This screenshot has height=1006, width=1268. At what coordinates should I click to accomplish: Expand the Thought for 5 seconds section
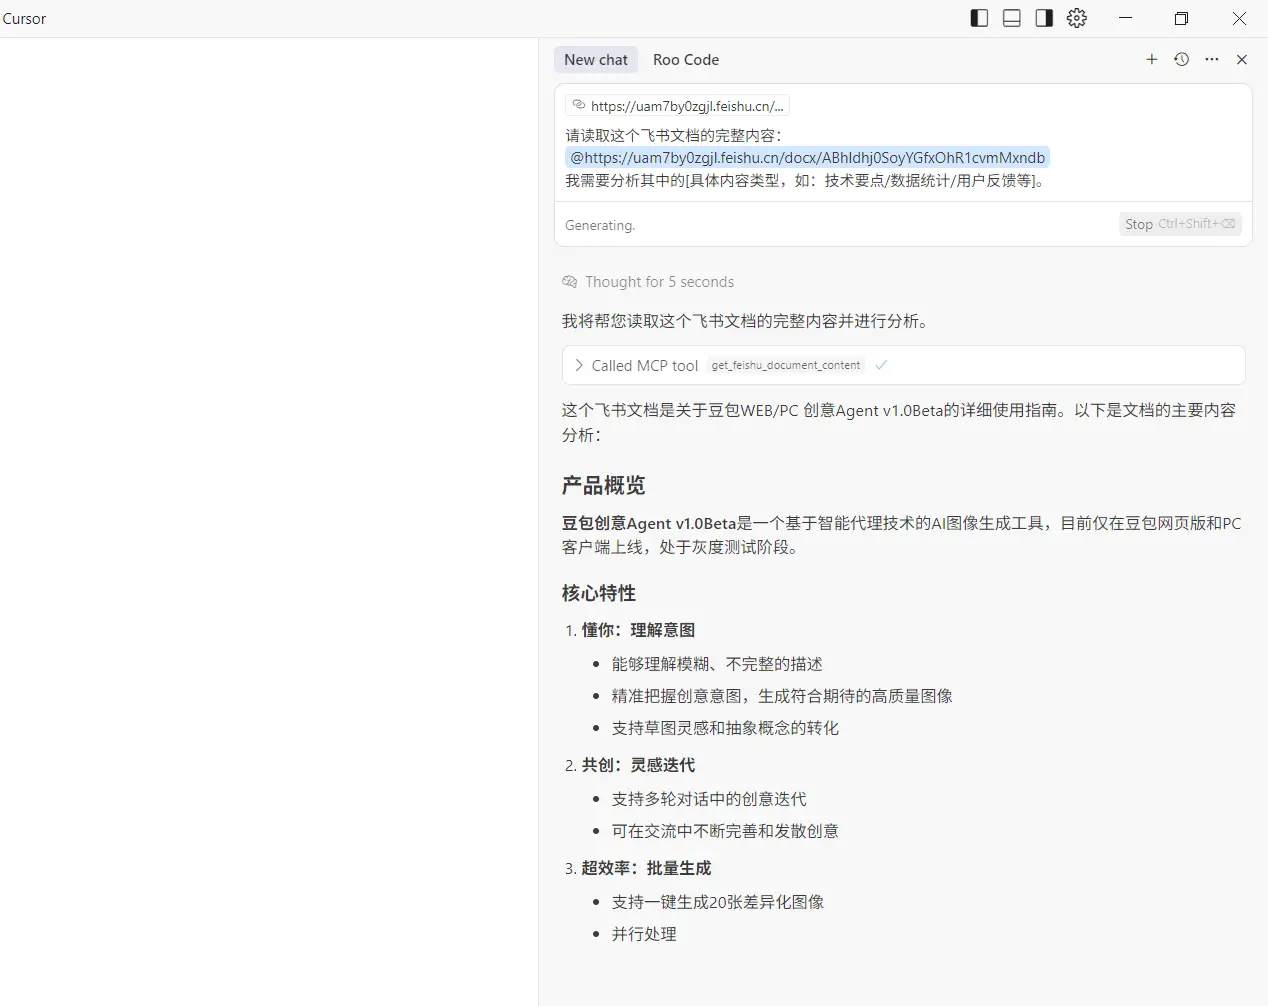click(x=648, y=282)
